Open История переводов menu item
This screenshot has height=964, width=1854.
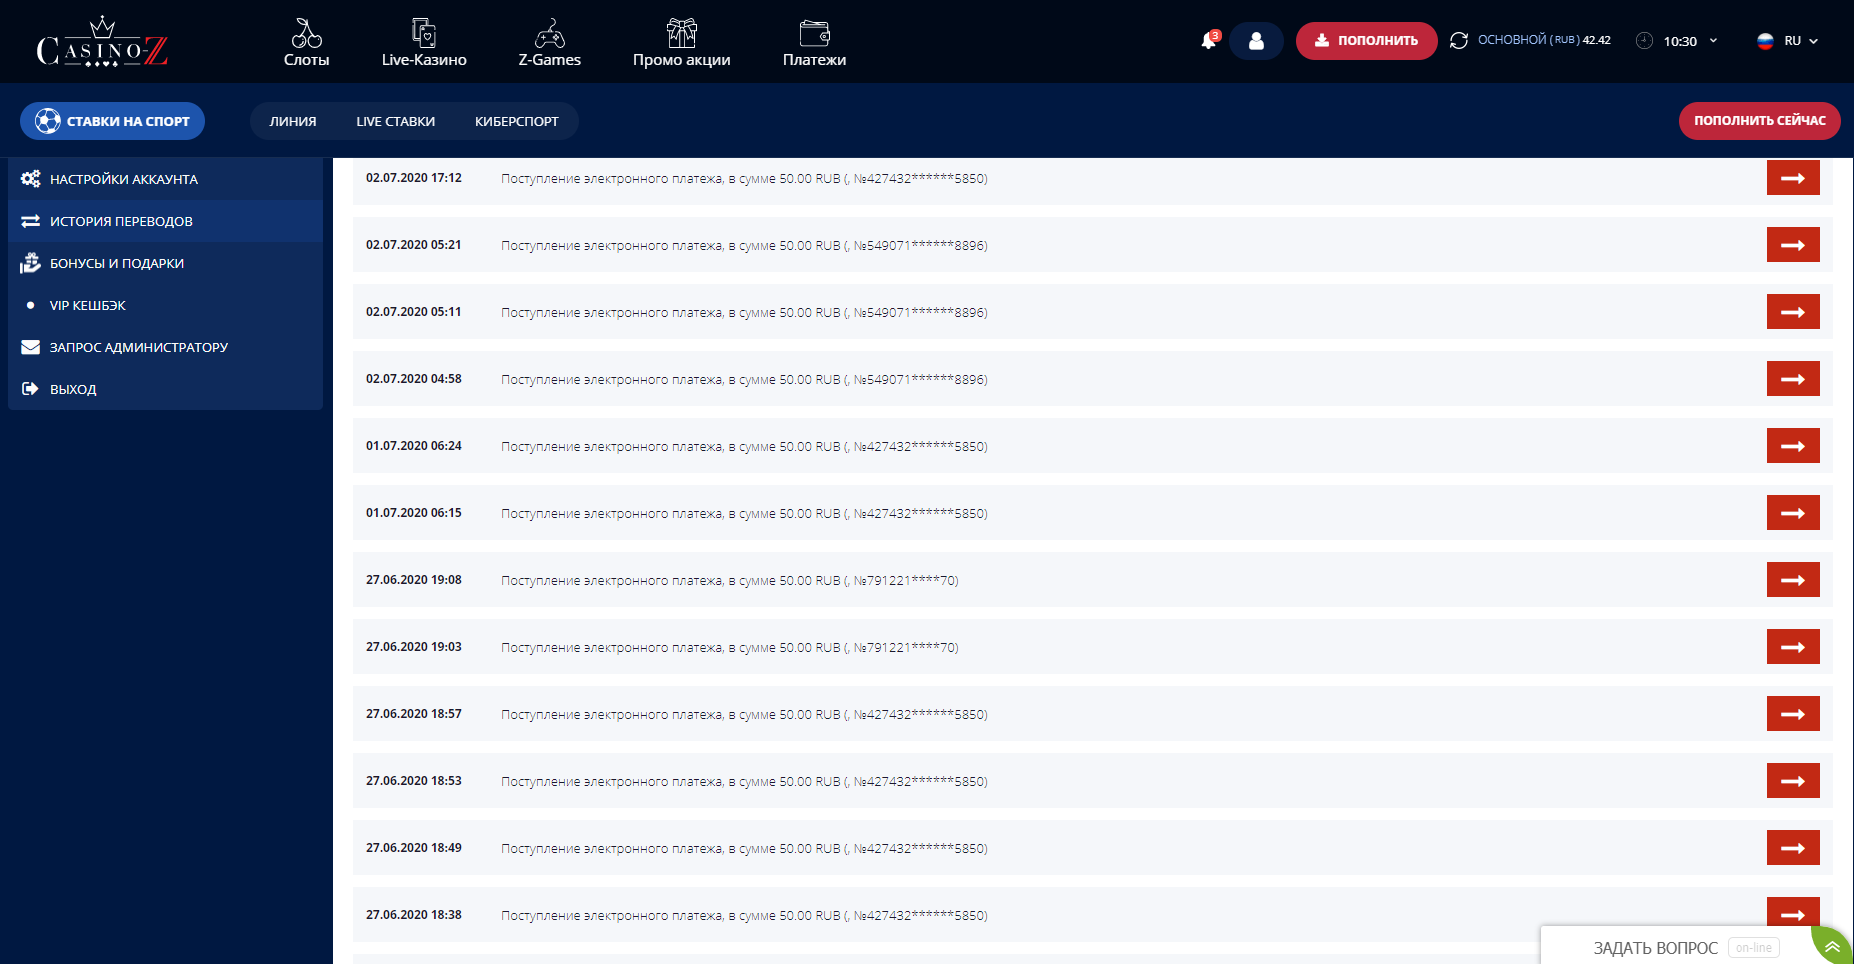[x=165, y=221]
